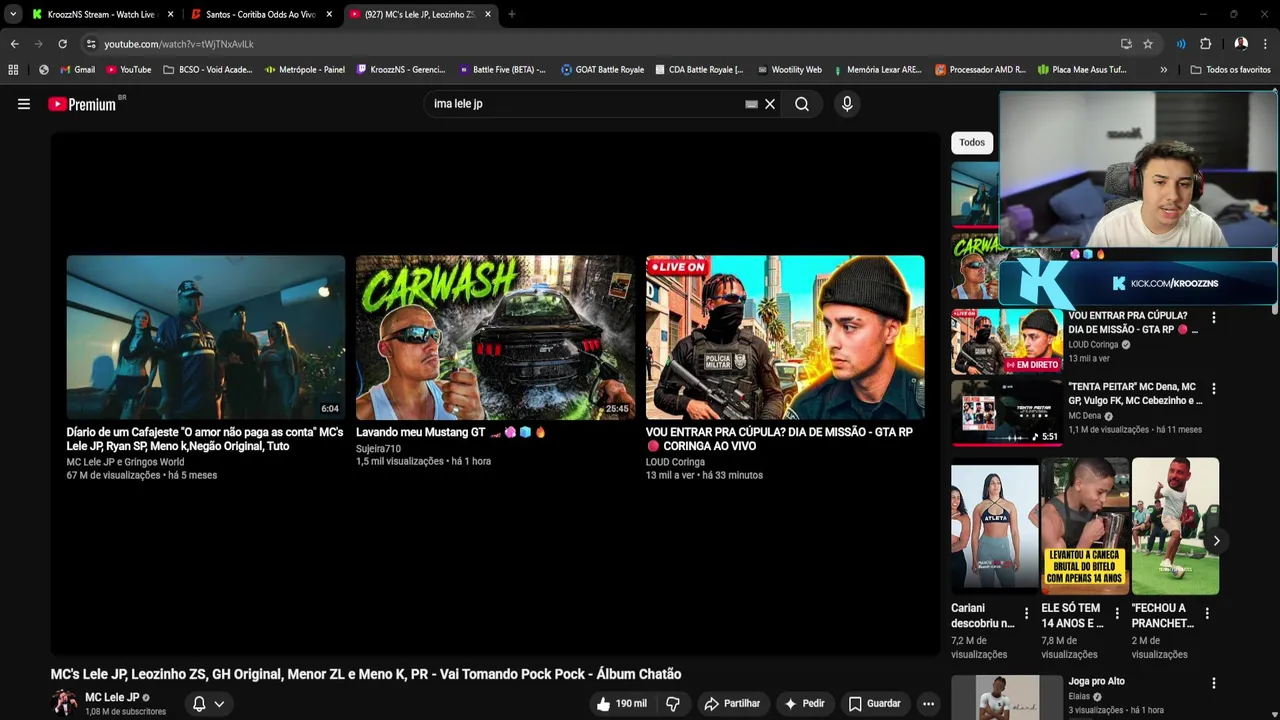
Task: Clear the search text with the X icon
Action: (x=770, y=104)
